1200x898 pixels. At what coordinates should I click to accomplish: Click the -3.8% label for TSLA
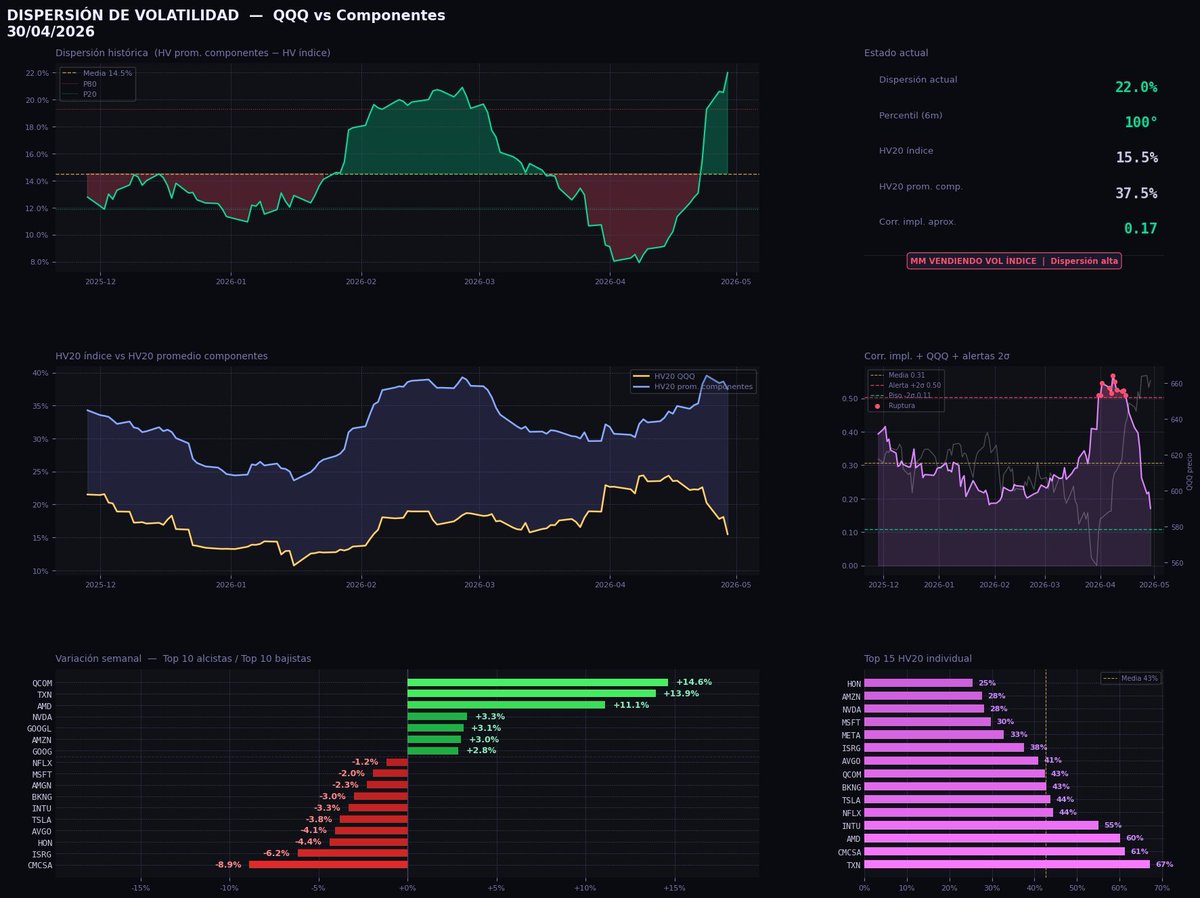[x=319, y=819]
